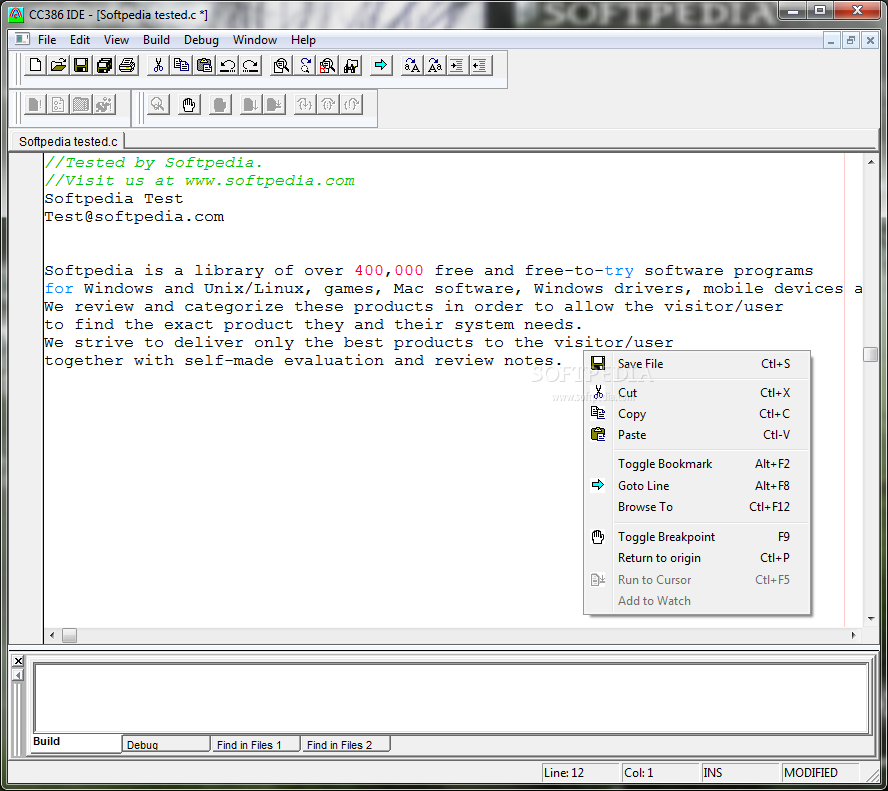Viewport: 888px width, 791px height.
Task: Close the output pane with its X button
Action: tap(18, 661)
